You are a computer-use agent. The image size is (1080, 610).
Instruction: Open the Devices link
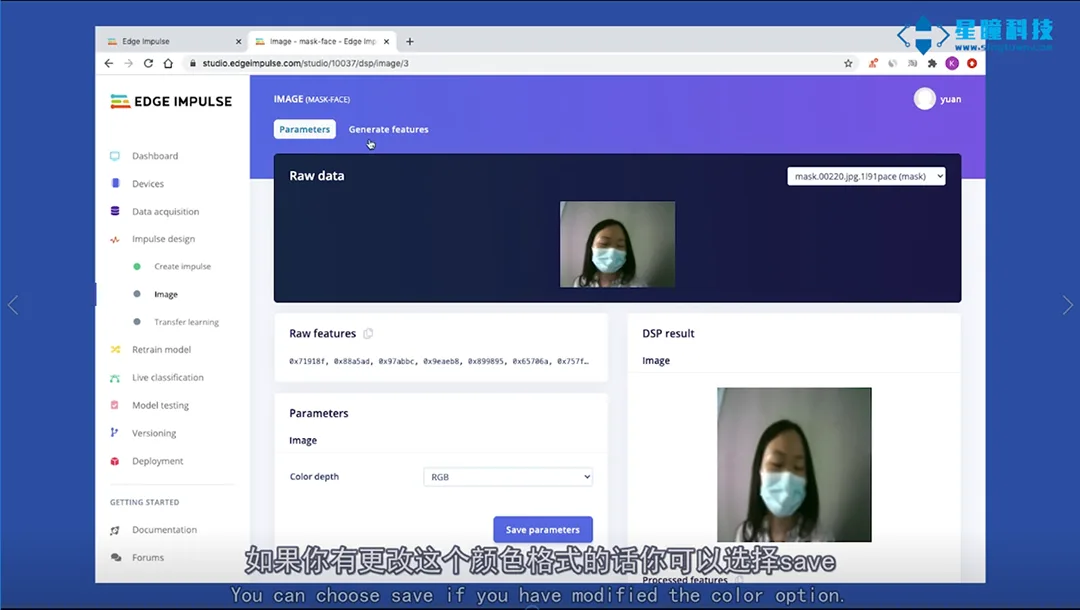147,184
